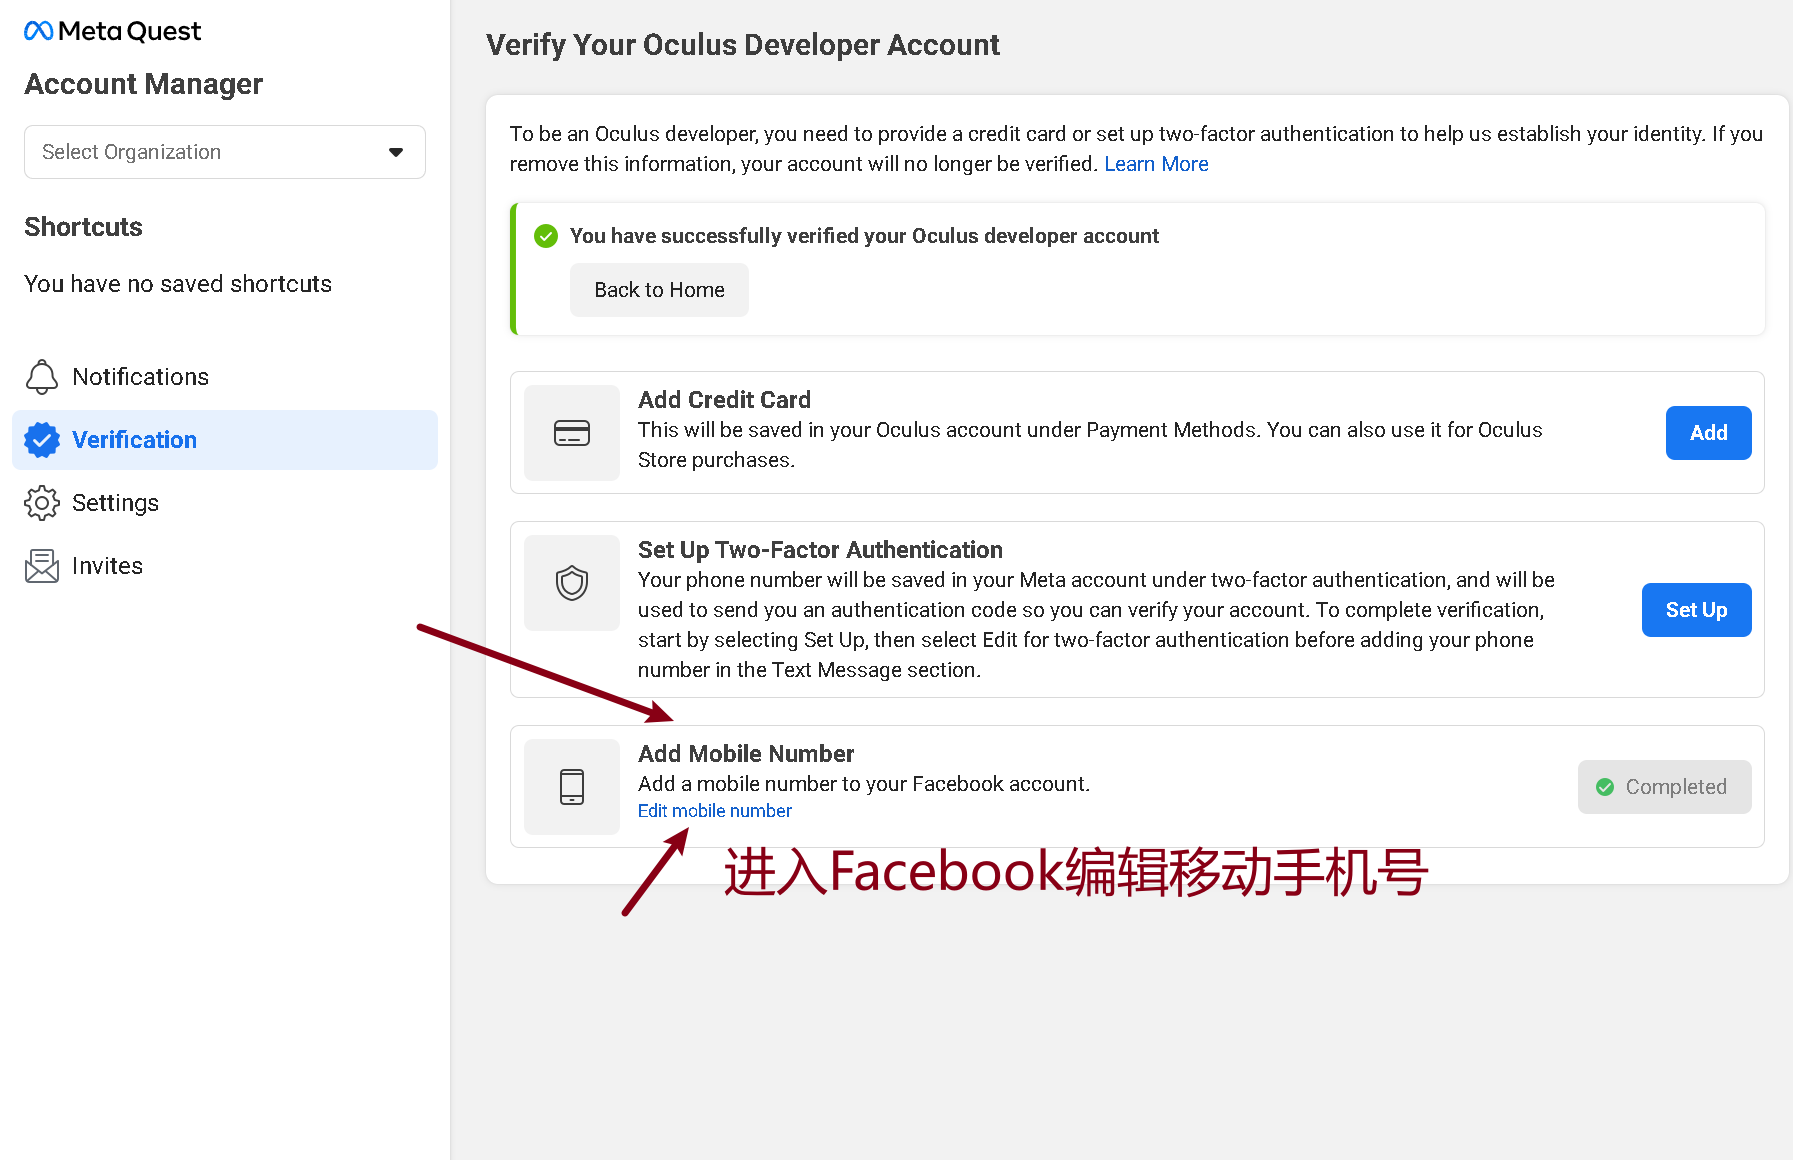Click the Notifications bell icon
Screen dimensions: 1793x1160
pos(42,377)
